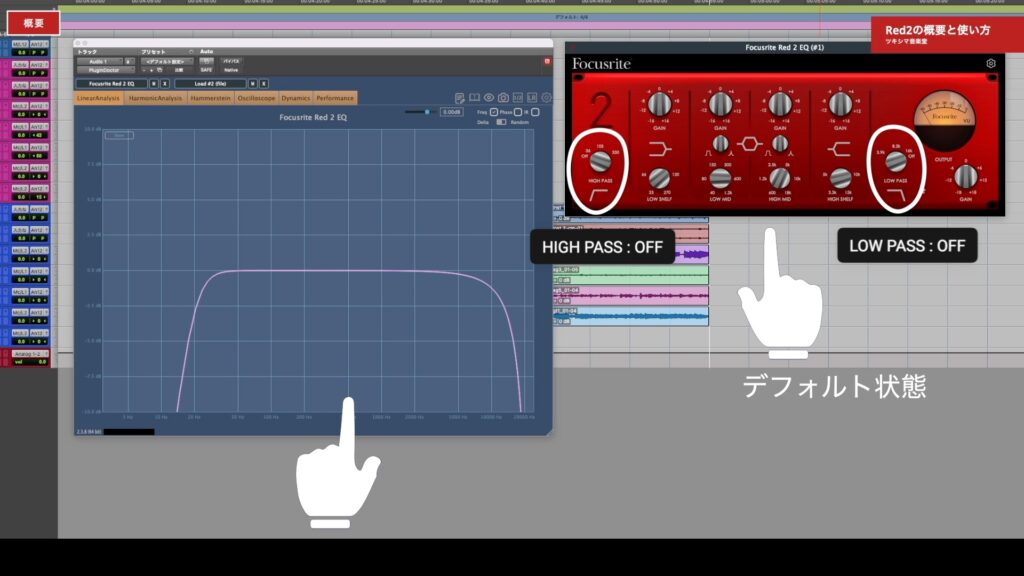The height and width of the screenshot is (576, 1024).
Task: Click the X button beside Focusrite Red 2 EQ slot
Action: click(x=165, y=84)
